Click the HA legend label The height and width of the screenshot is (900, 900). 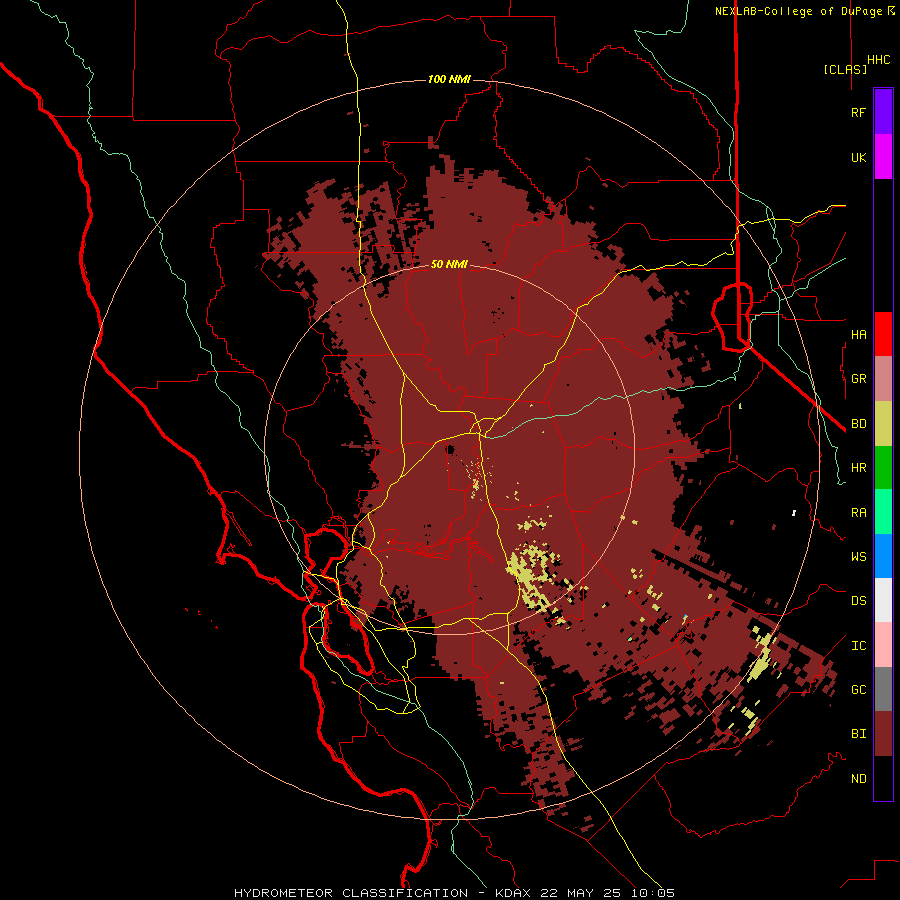click(x=858, y=334)
